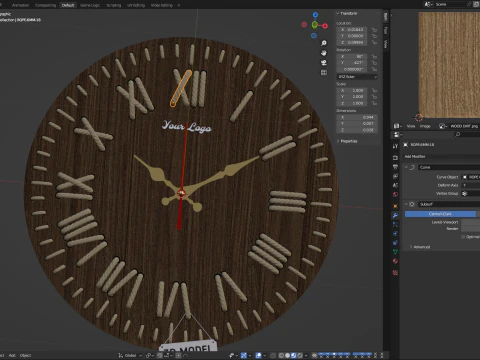
Task: Select material preview viewport shading
Action: pos(293,355)
